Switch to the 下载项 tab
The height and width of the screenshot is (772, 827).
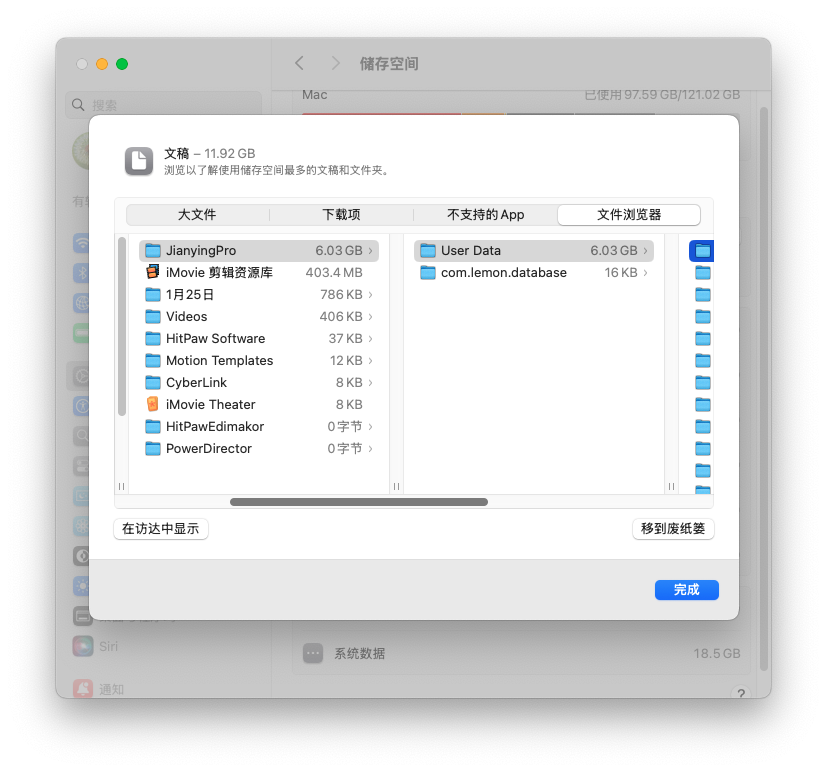[341, 215]
